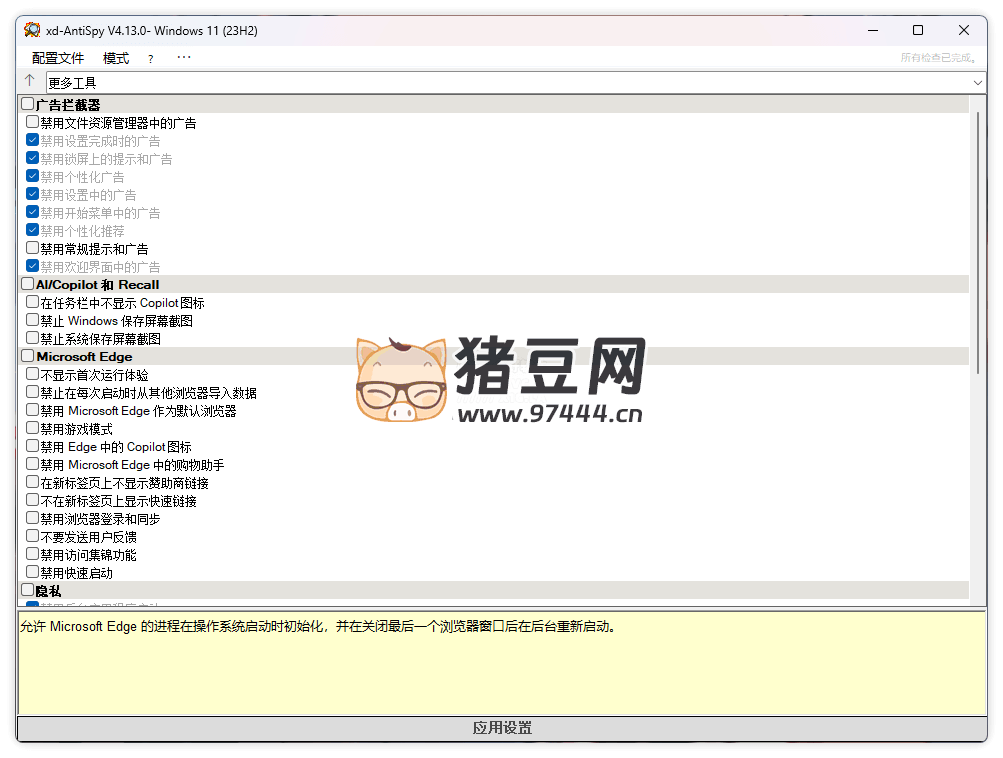
Task: Enable 禁用游戏模式 checkbox
Action: click(33, 428)
